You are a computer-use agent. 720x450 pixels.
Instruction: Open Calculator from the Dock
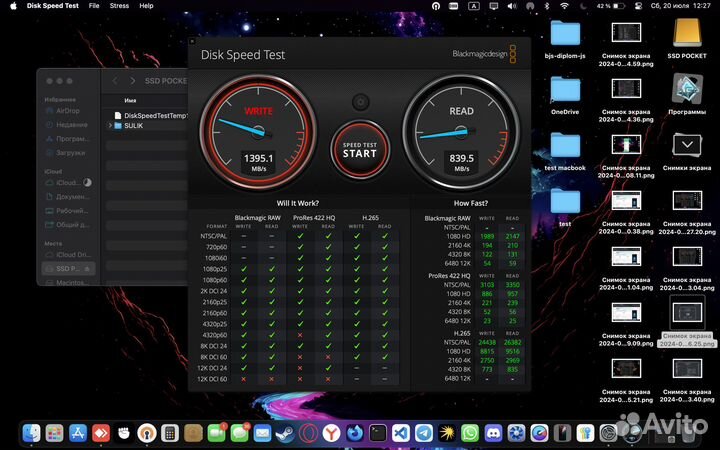pyautogui.click(x=170, y=433)
